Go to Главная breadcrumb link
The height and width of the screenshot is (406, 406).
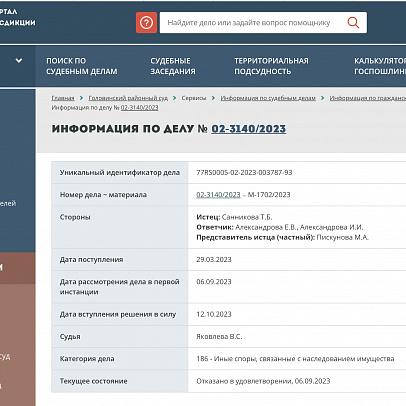pos(63,98)
